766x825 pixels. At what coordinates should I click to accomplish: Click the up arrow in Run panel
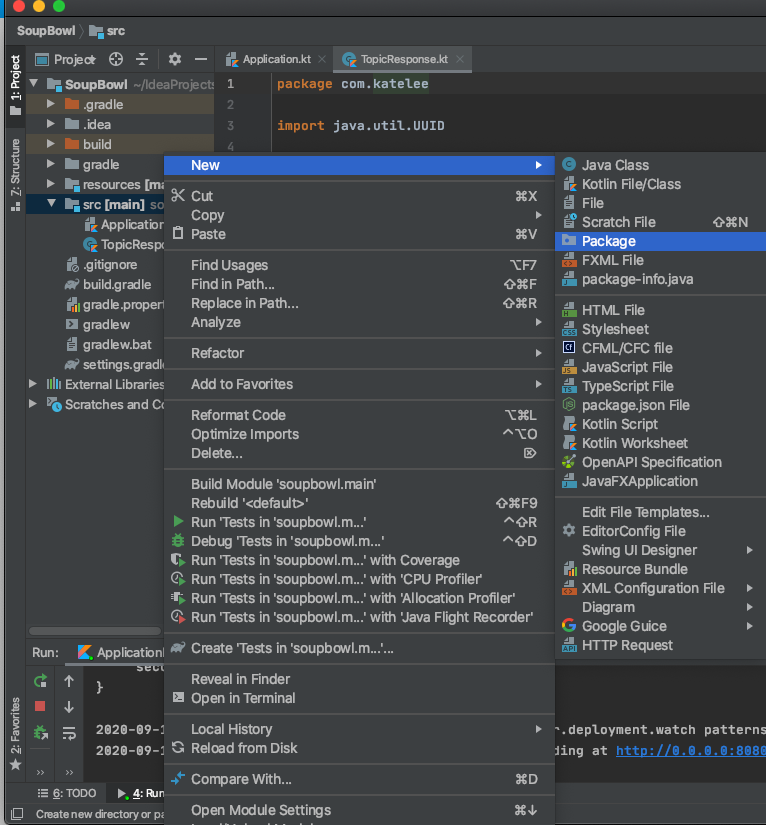(69, 681)
